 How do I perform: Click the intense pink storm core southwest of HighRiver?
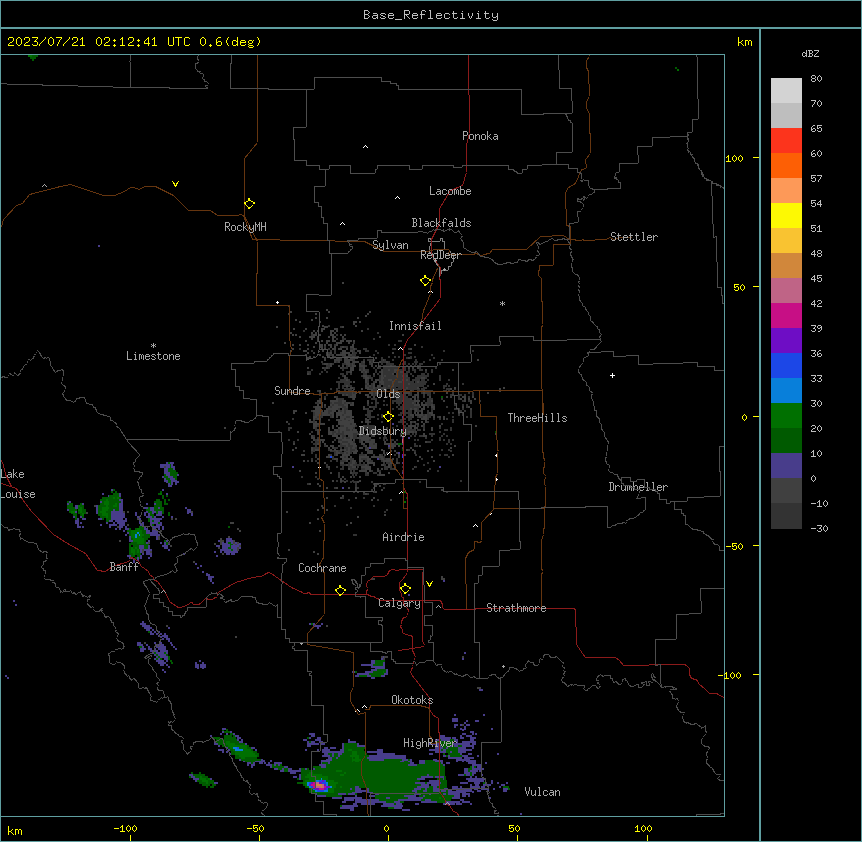pyautogui.click(x=319, y=785)
